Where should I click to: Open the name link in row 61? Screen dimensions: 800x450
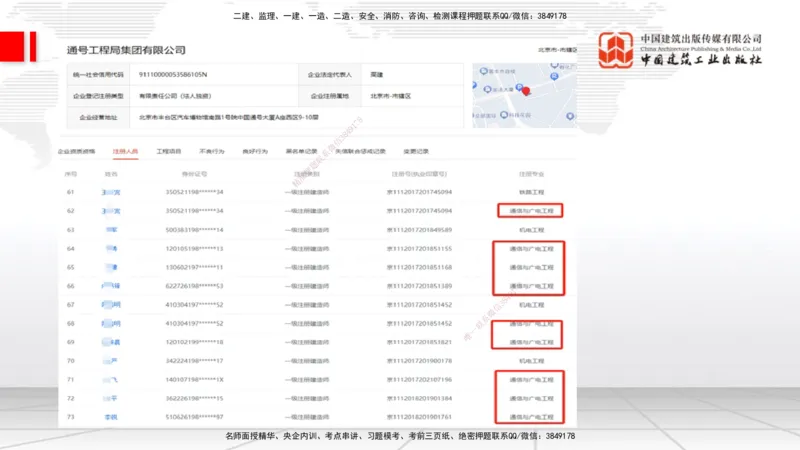pyautogui.click(x=111, y=192)
